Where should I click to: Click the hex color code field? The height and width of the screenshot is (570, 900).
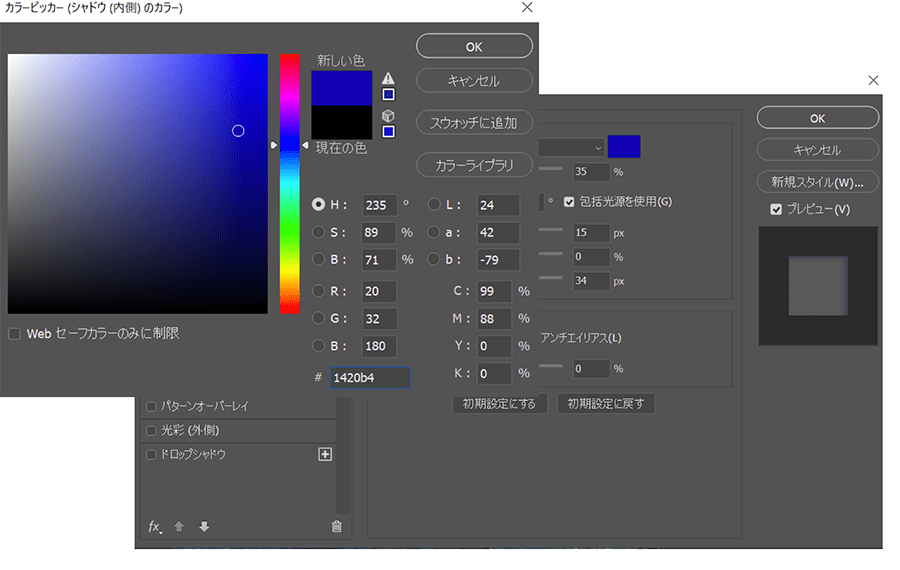[x=370, y=377]
